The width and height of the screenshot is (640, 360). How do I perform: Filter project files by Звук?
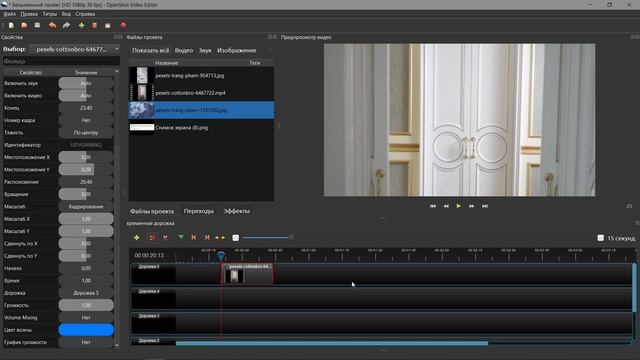205,50
